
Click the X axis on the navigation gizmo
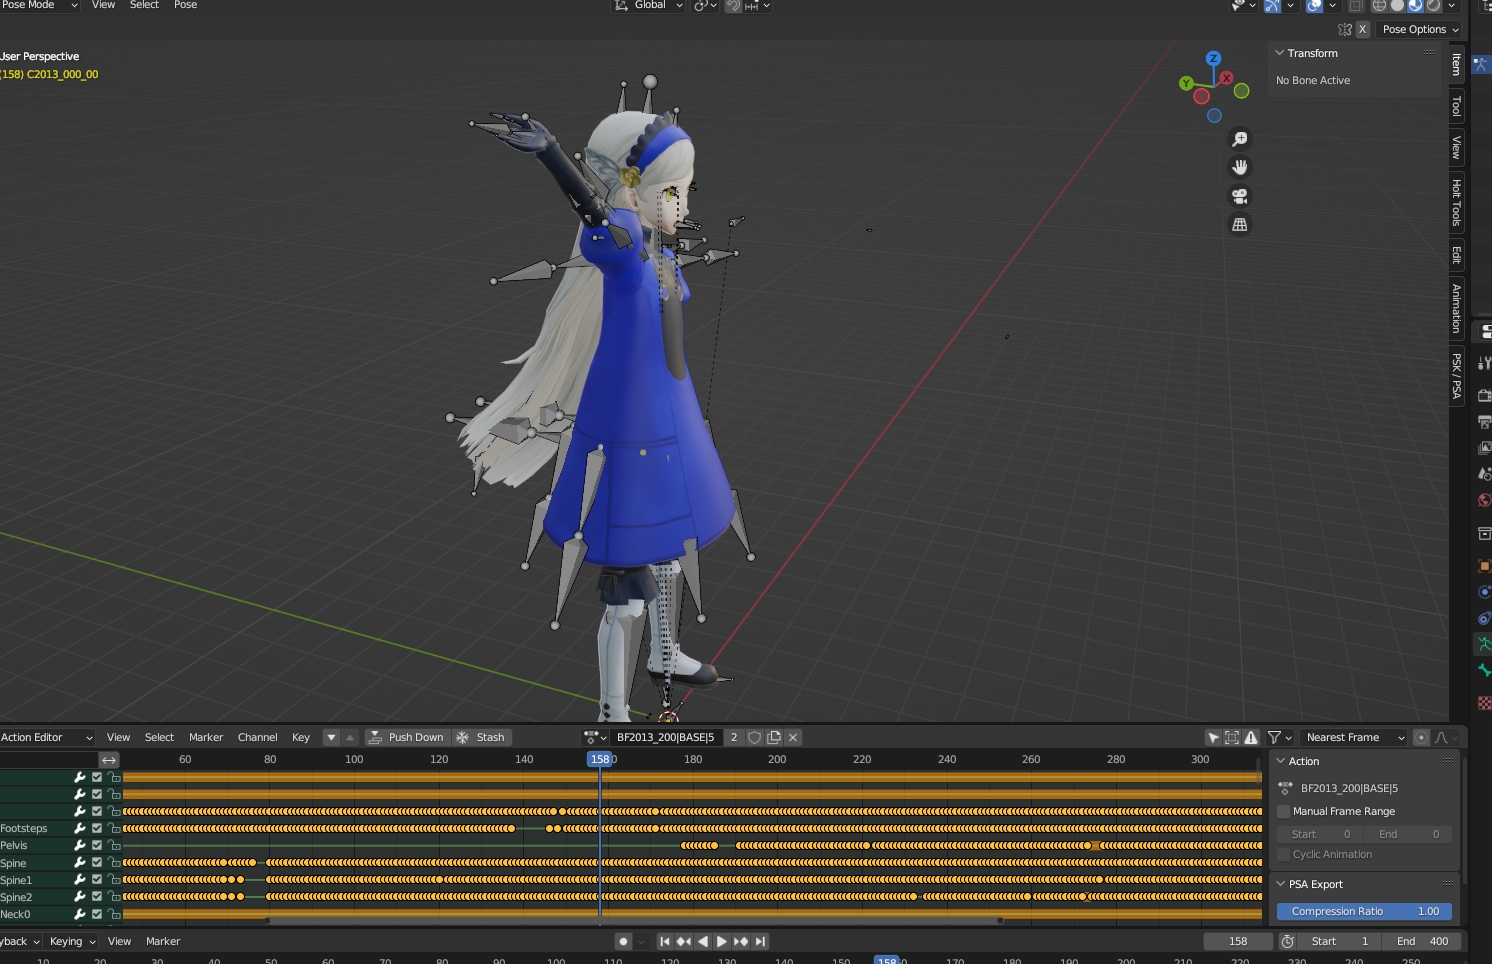1226,78
